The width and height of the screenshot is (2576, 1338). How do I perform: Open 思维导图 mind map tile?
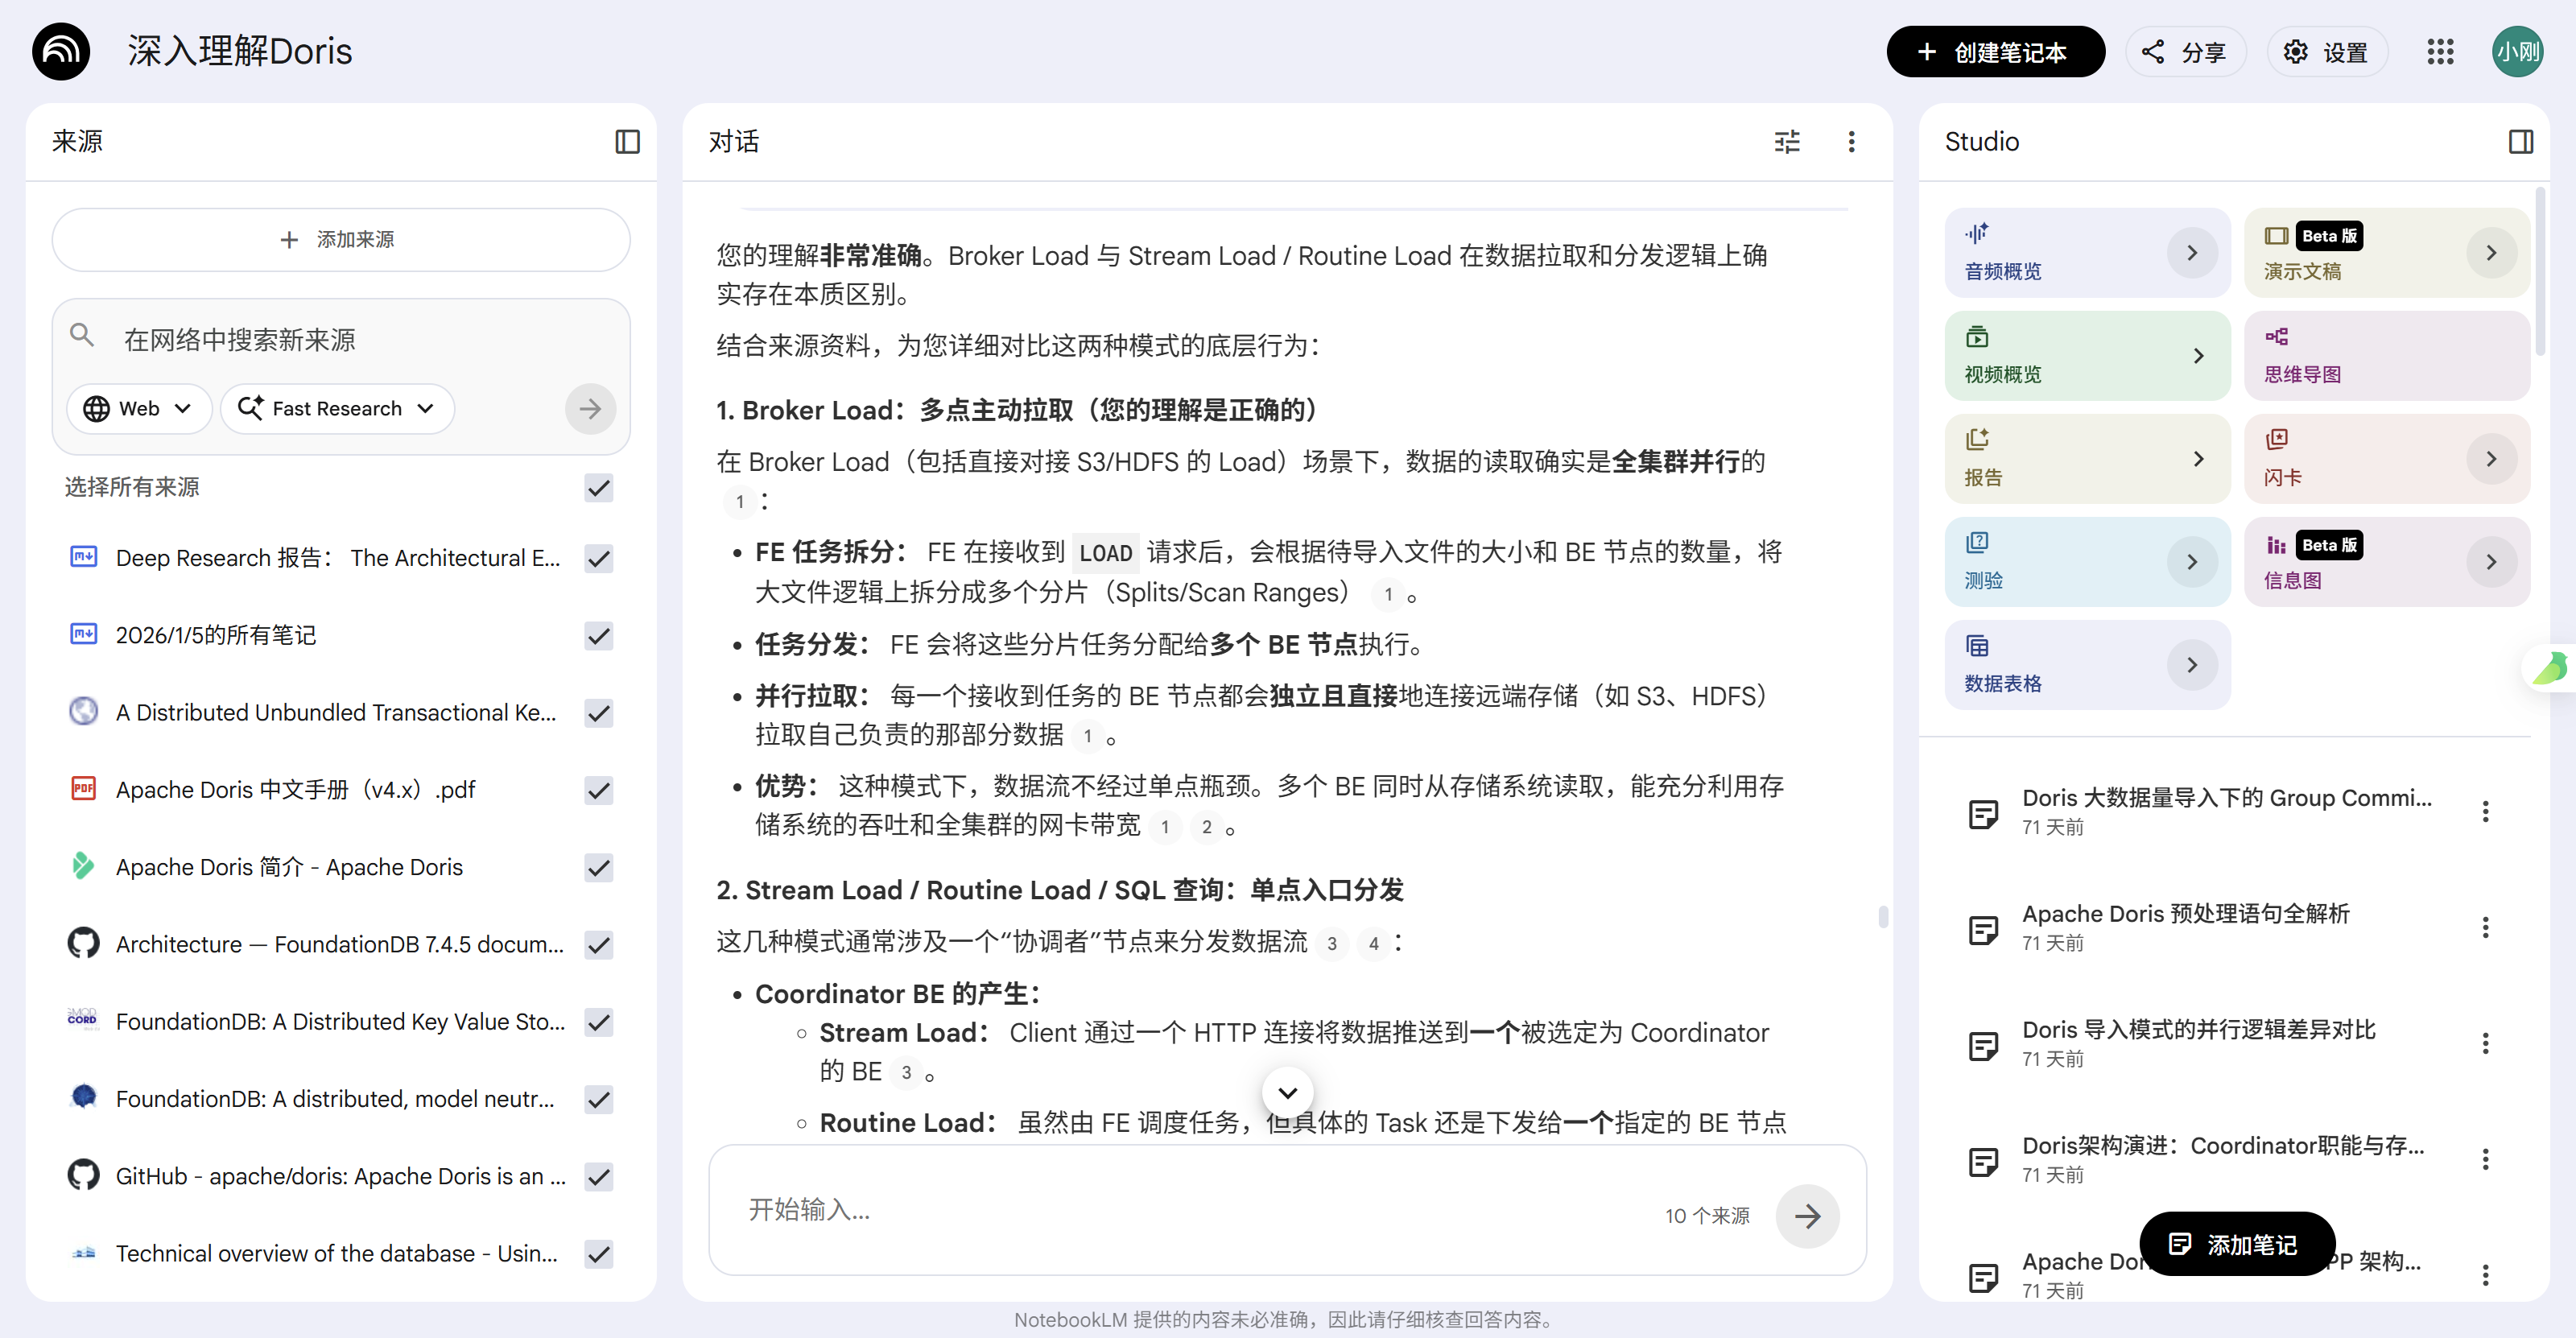(x=2386, y=356)
